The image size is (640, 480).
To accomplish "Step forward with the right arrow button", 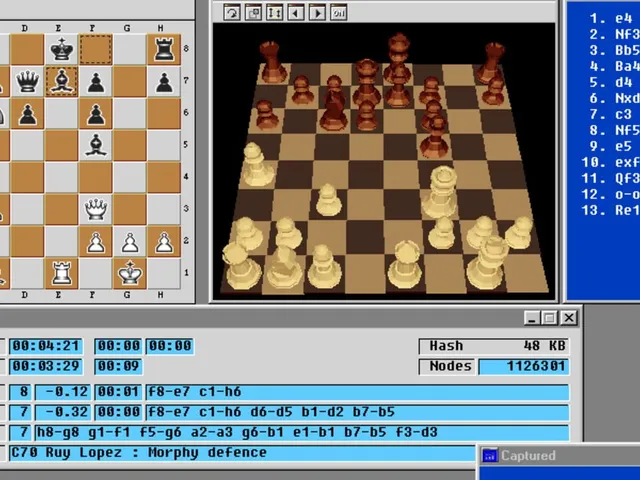I will 317,12.
